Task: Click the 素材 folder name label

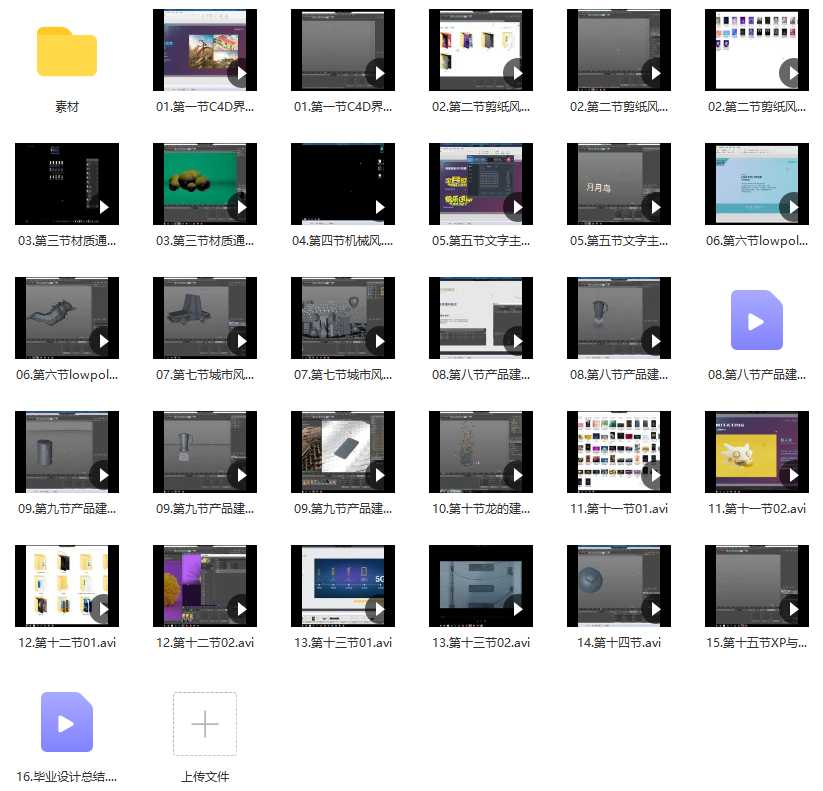Action: point(67,107)
